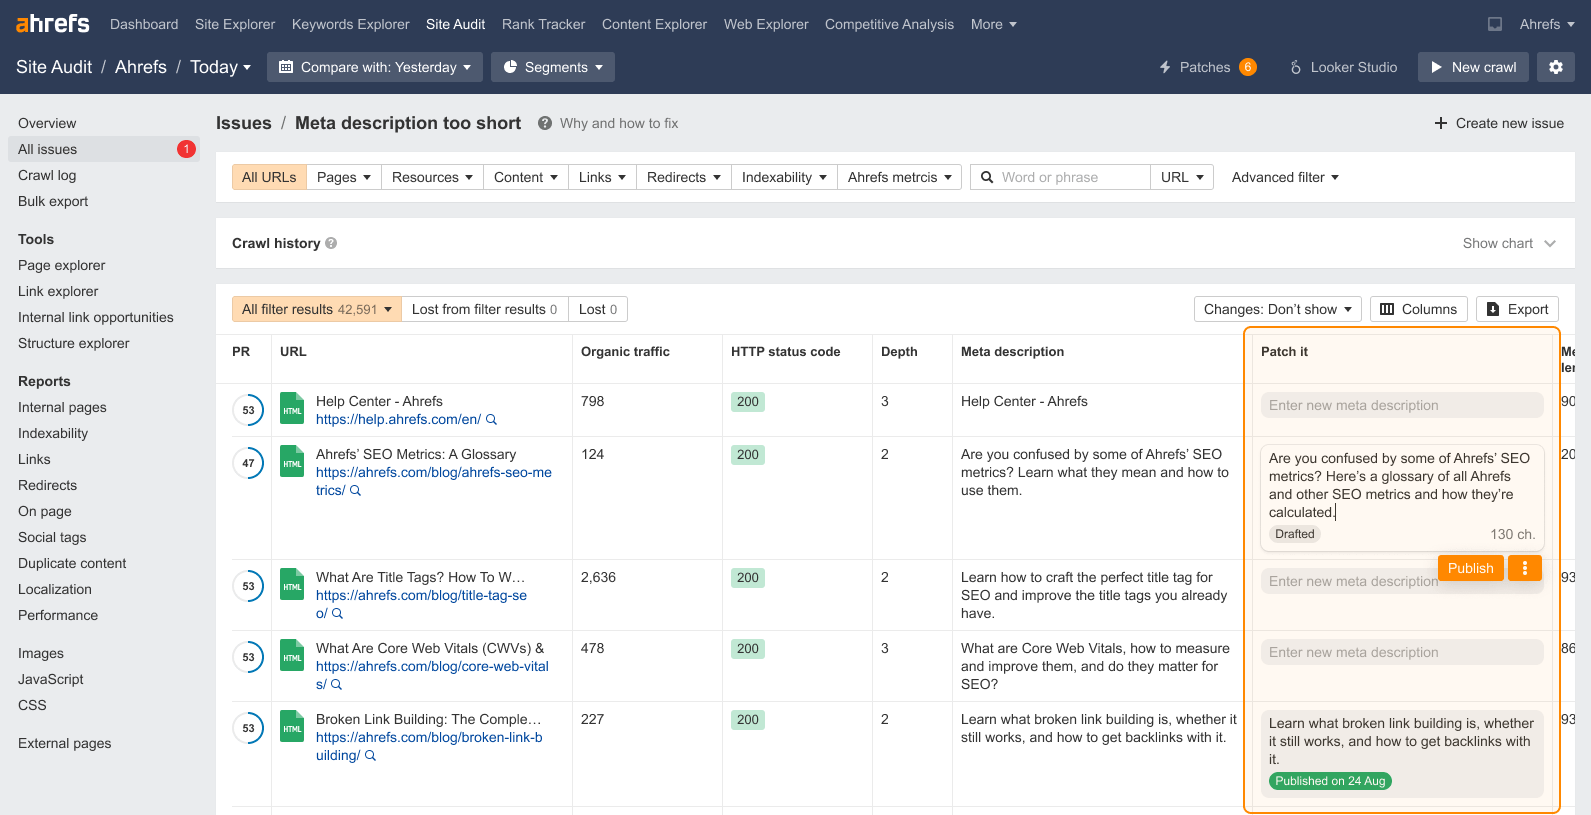The image size is (1591, 815).
Task: Open the Redirects filter dropdown
Action: click(684, 177)
